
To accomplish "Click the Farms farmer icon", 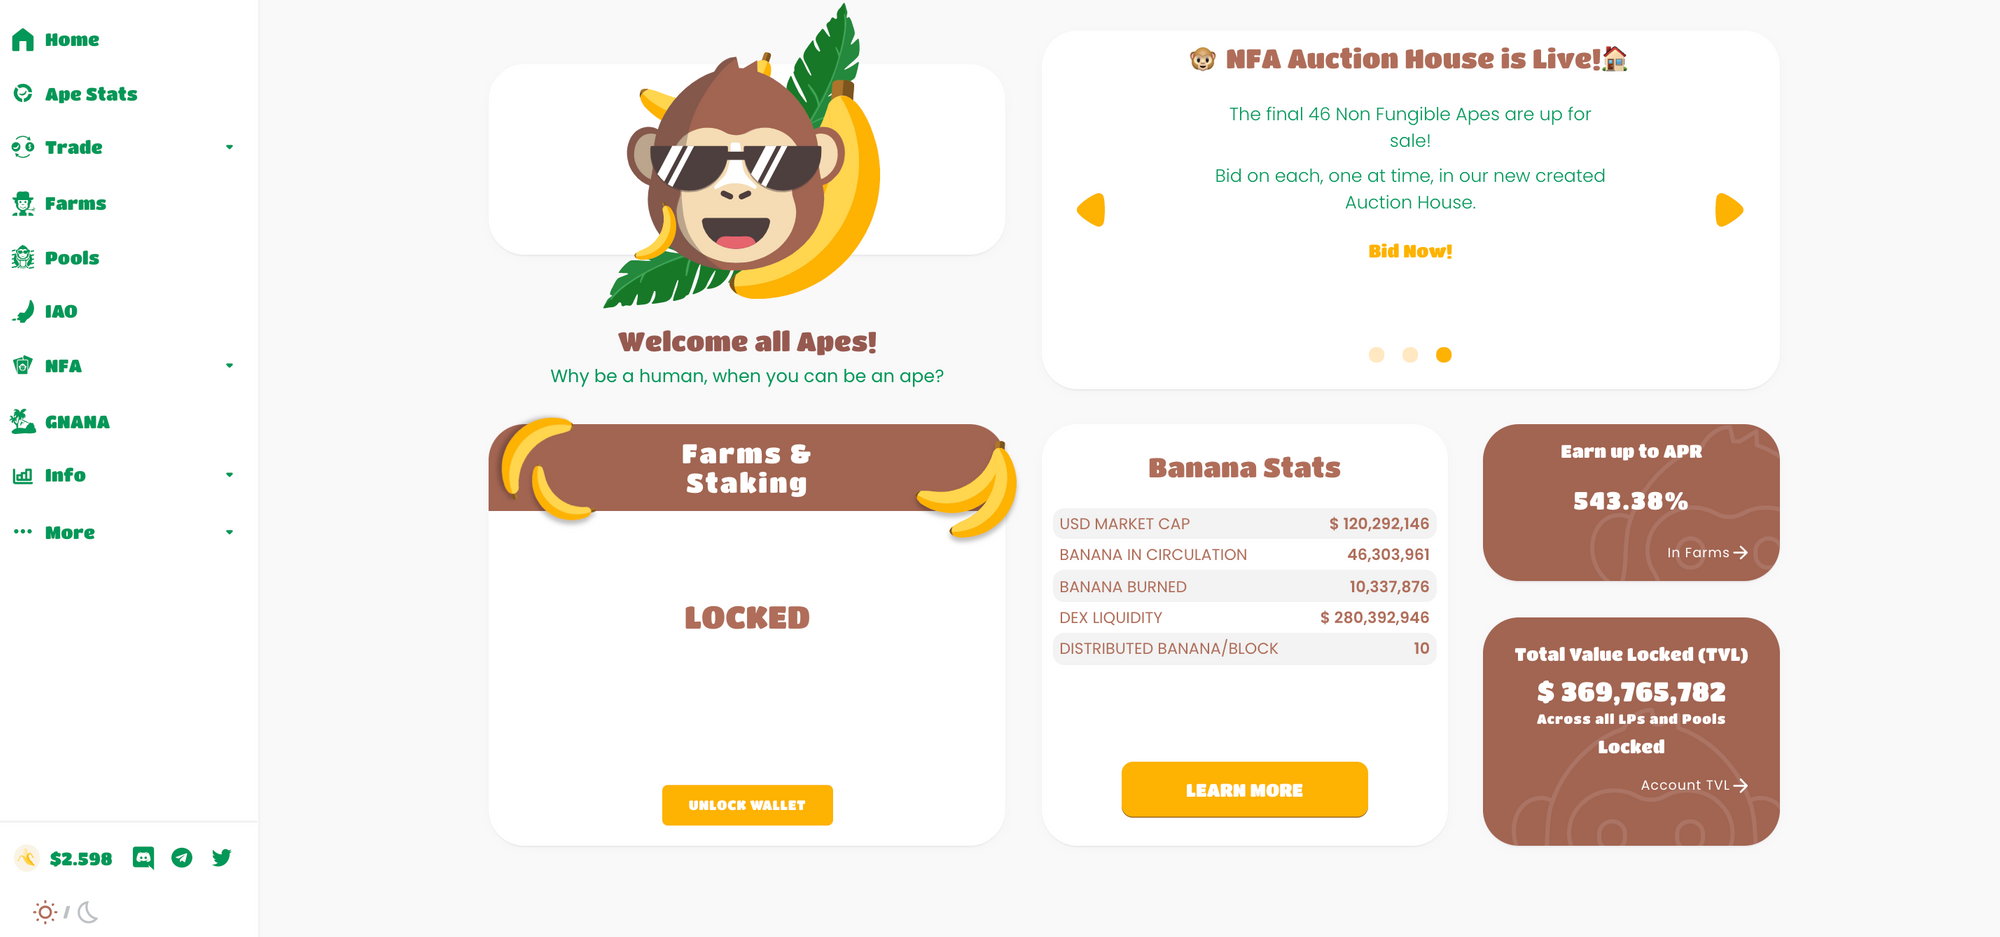I will (x=23, y=203).
